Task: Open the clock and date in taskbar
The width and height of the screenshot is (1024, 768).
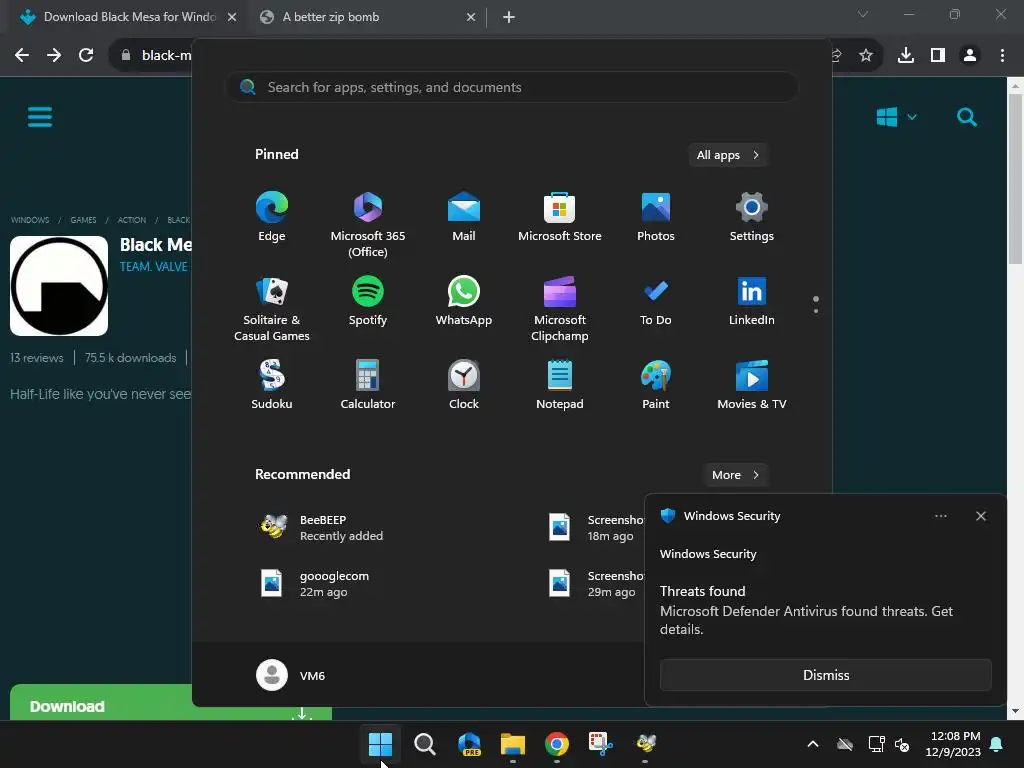Action: 953,744
